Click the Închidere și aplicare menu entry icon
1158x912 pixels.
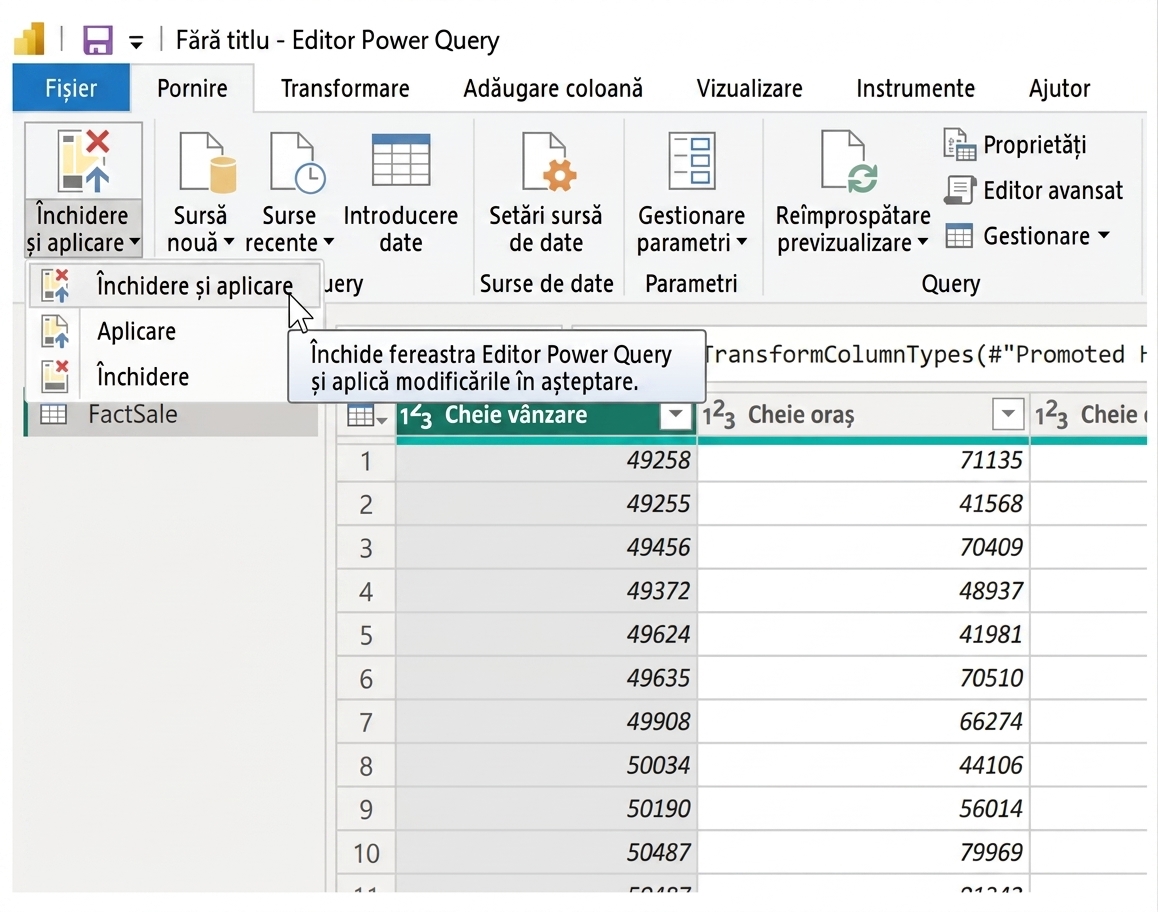pos(55,286)
